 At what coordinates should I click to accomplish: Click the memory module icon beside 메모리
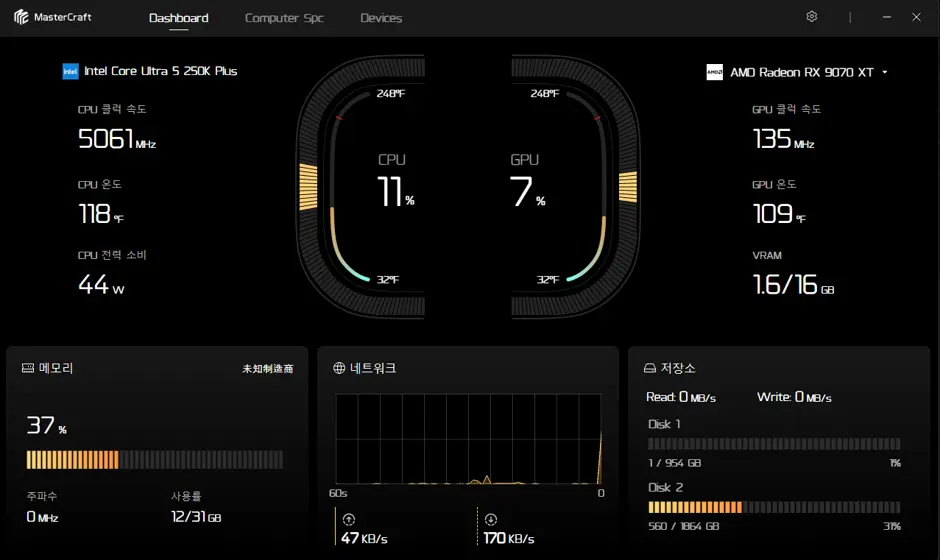(x=28, y=368)
